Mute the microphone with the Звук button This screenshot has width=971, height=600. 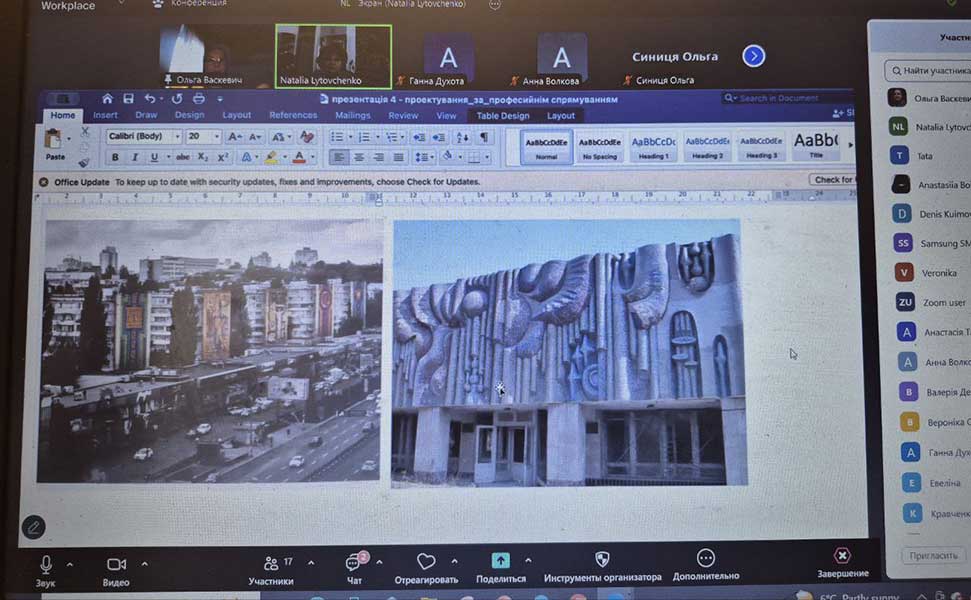(x=46, y=566)
